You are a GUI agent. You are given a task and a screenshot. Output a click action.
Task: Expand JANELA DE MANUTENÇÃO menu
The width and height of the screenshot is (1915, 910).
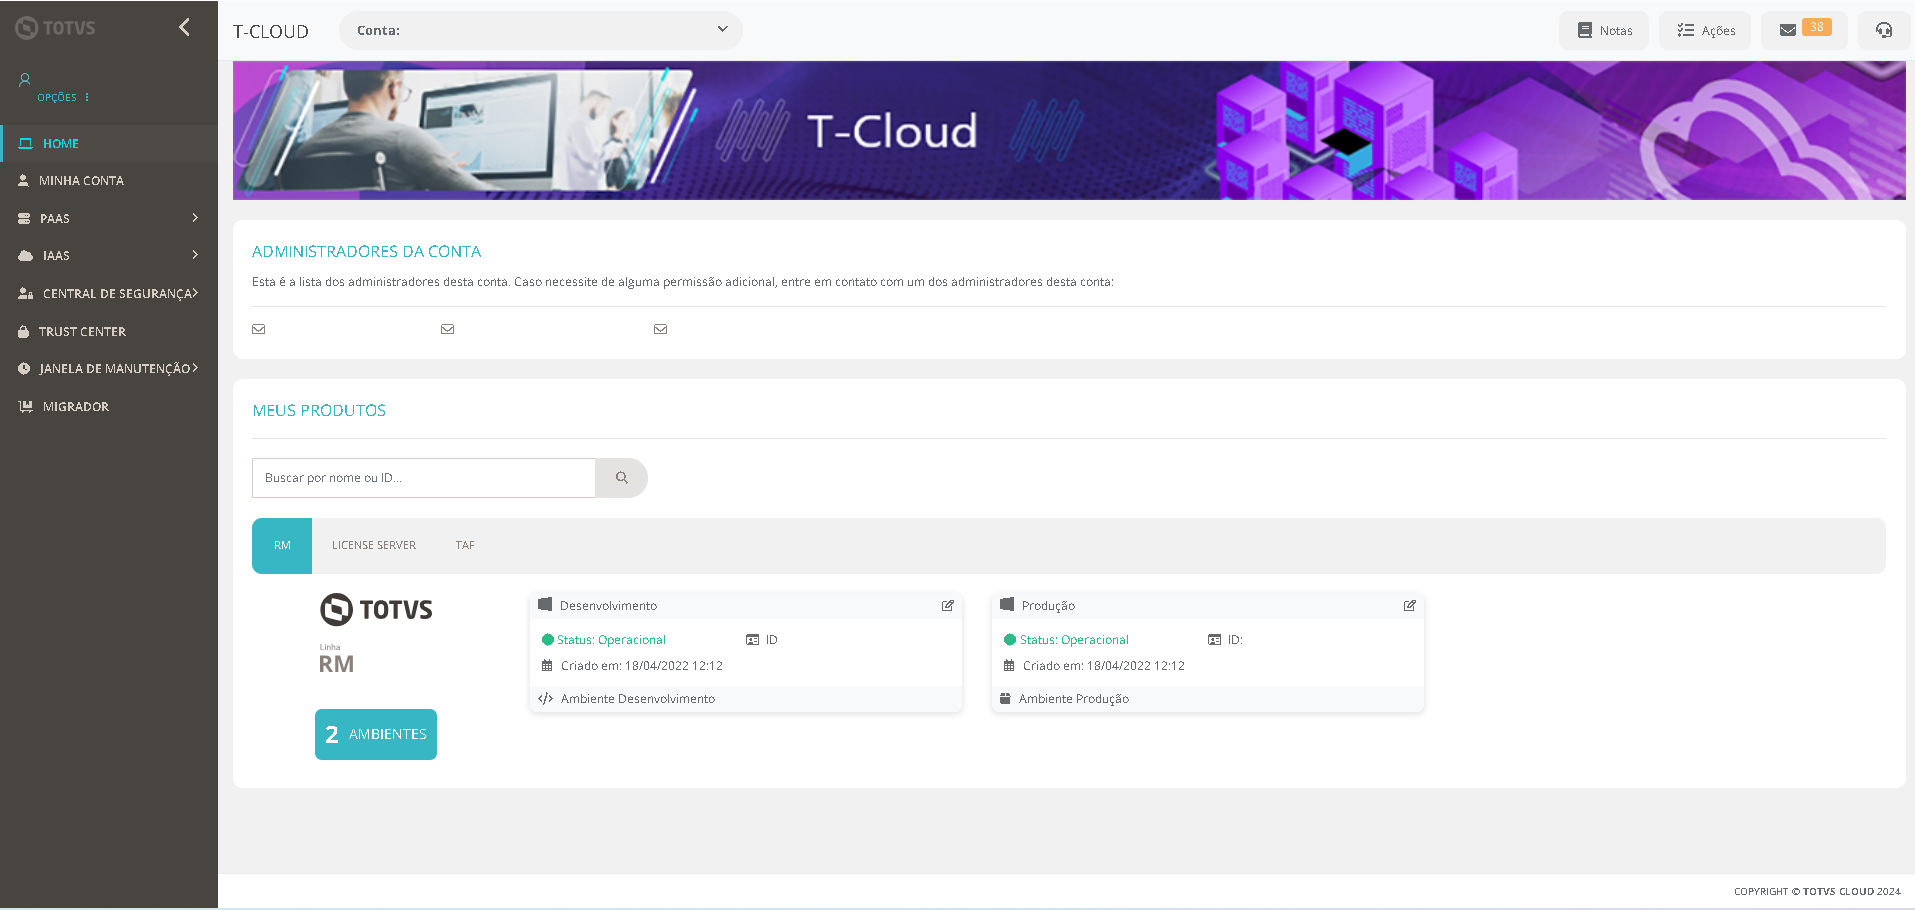109,368
